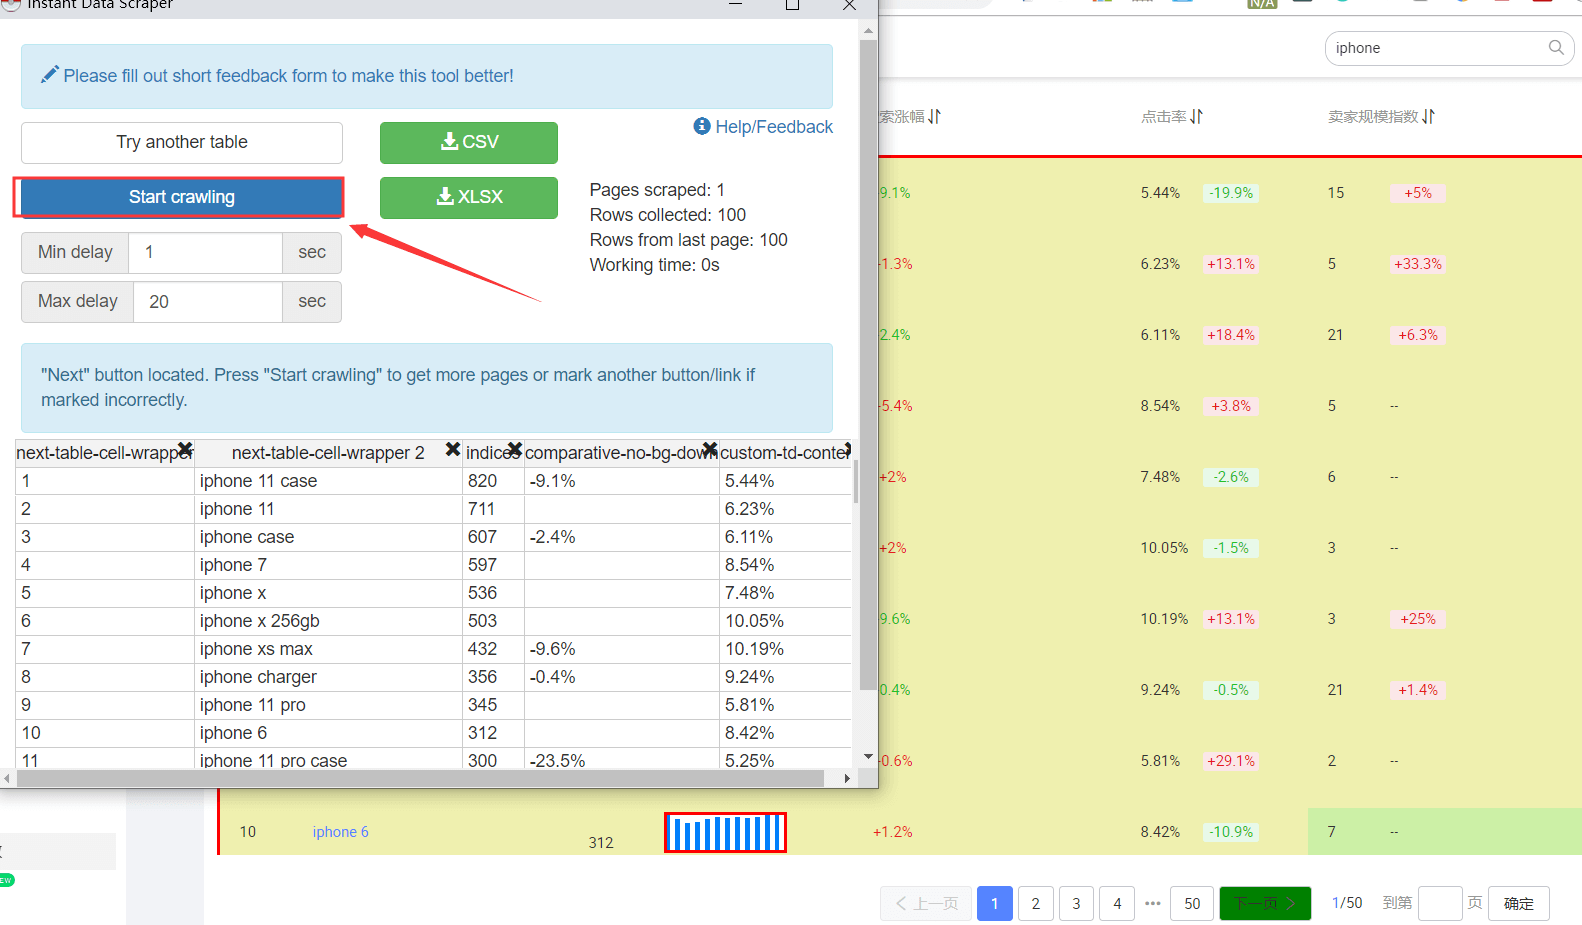1582x925 pixels.
Task: Click the pencil icon in feedback banner
Action: click(x=49, y=75)
